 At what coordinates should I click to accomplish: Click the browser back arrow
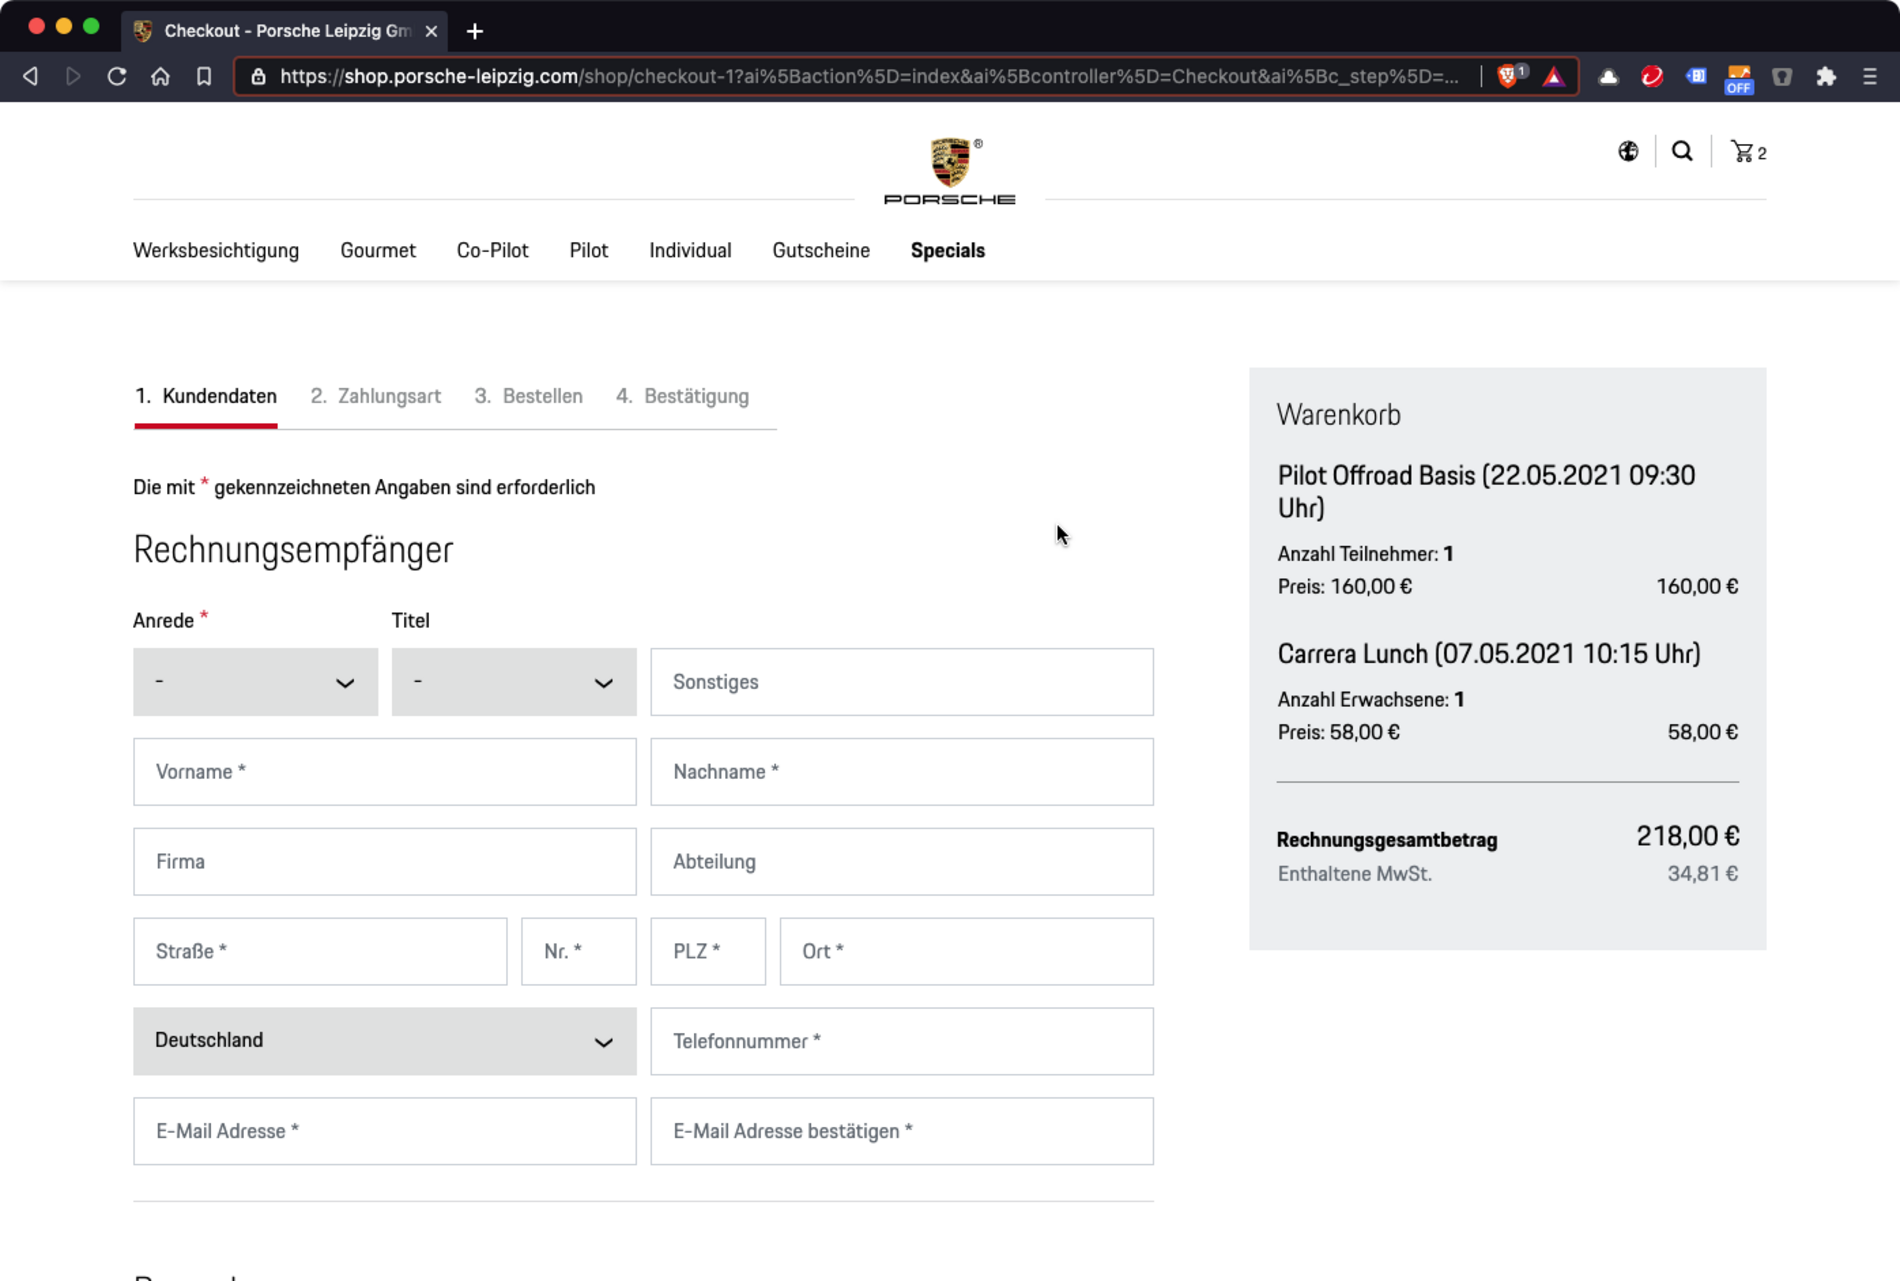pyautogui.click(x=30, y=76)
